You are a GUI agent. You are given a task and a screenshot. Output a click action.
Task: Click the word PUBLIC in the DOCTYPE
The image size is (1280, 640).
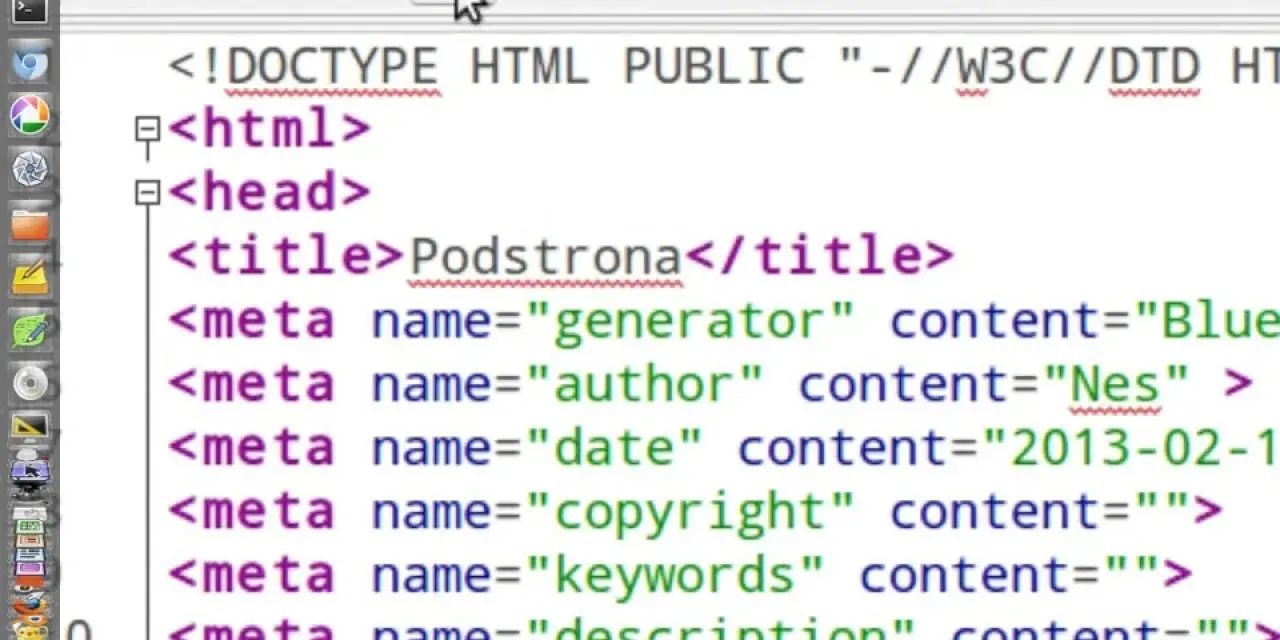click(x=714, y=67)
